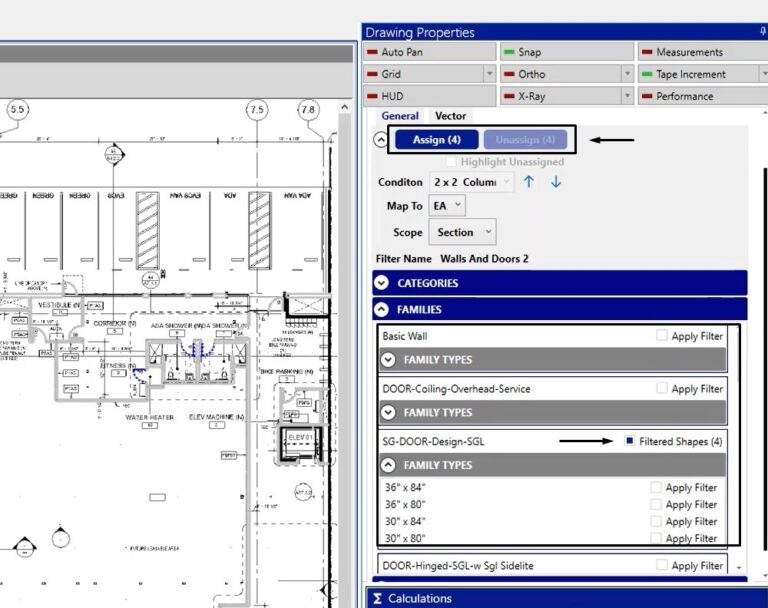Click the Unassign (4) button
The image size is (768, 608).
525,140
